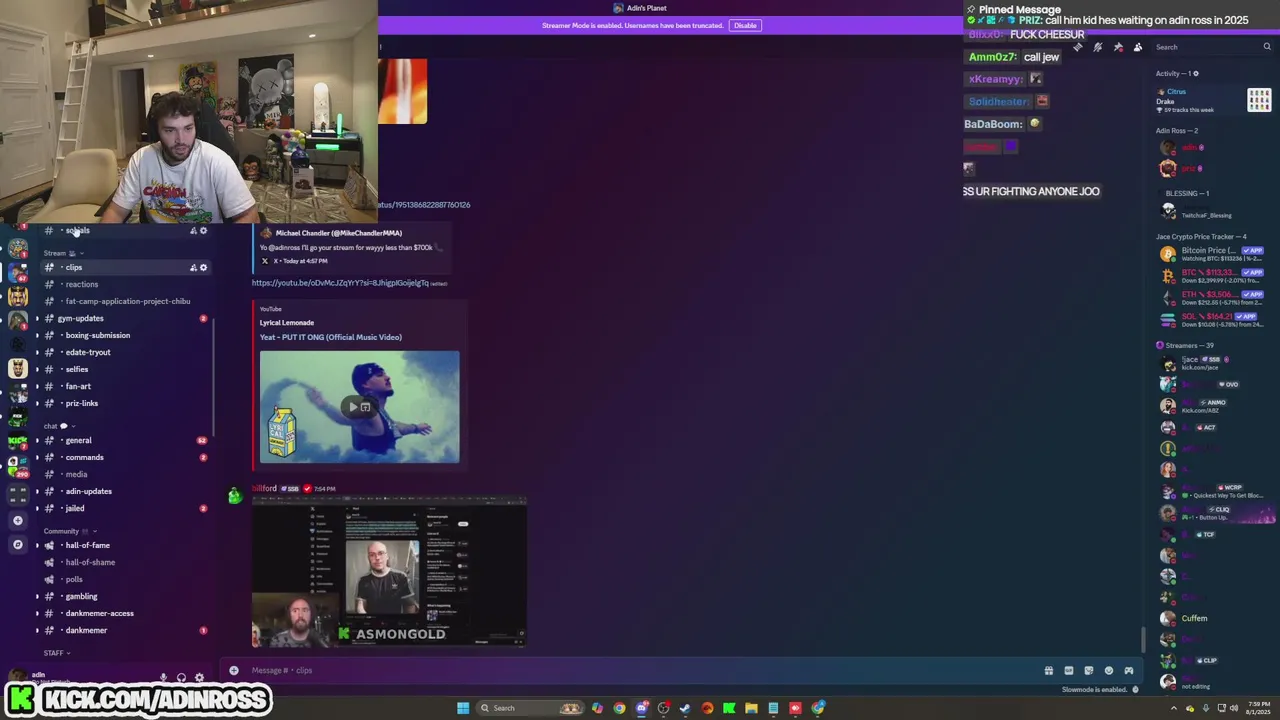The height and width of the screenshot is (720, 1280).
Task: Open the Citrus Drake activity card
Action: 1213,100
